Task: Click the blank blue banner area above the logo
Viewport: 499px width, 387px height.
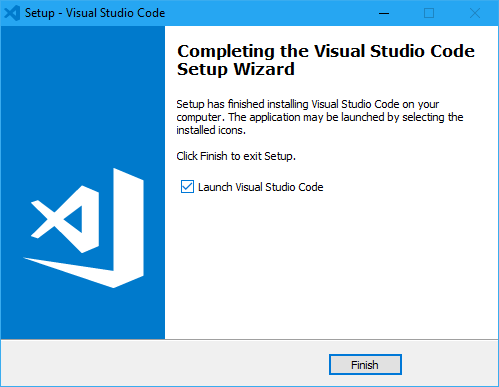Action: pos(83,97)
